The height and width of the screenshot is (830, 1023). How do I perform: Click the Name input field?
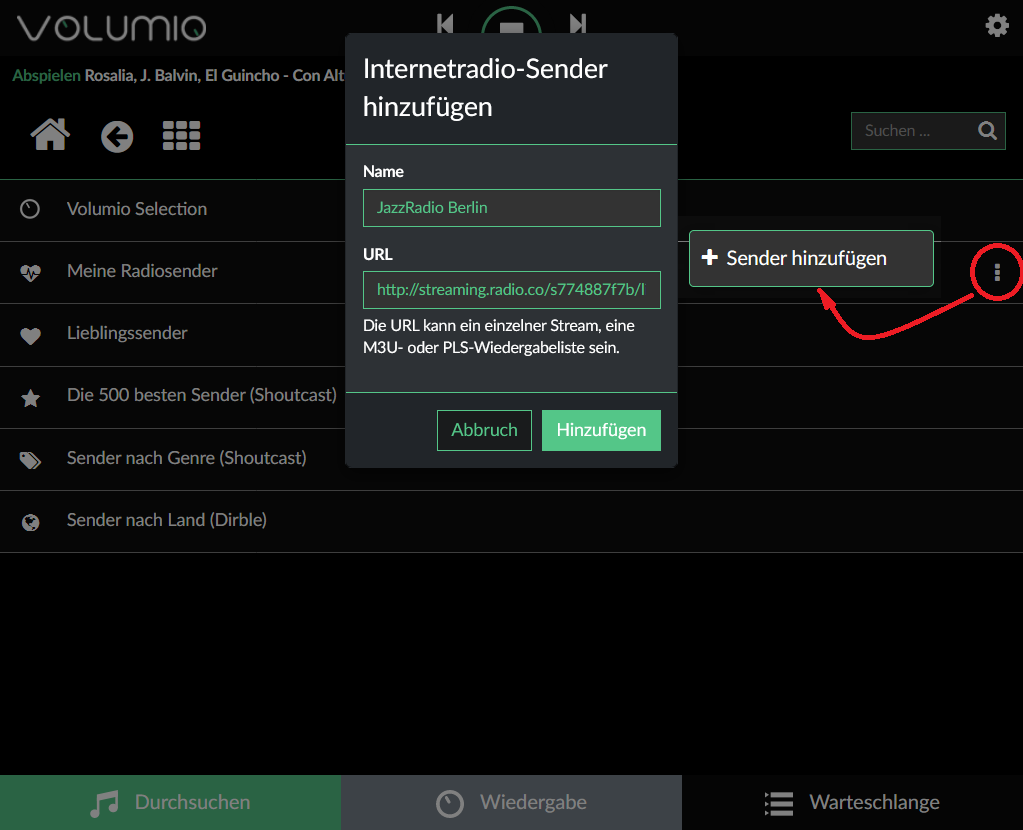point(511,208)
